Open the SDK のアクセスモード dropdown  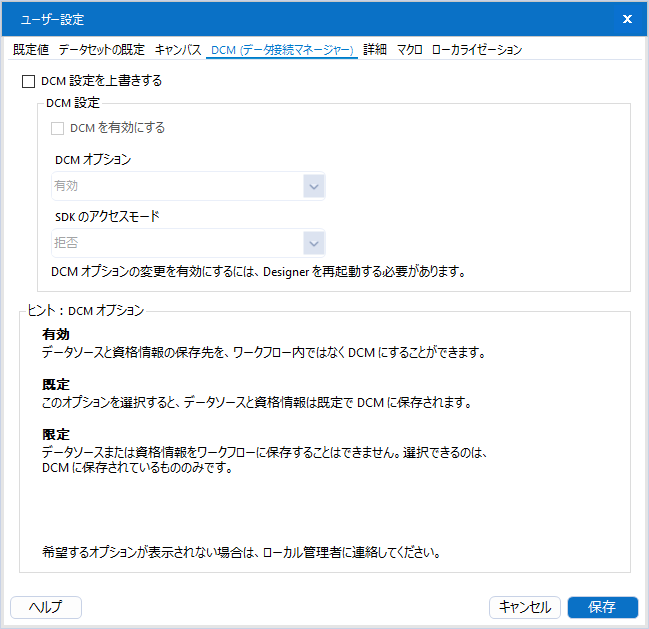click(x=188, y=243)
